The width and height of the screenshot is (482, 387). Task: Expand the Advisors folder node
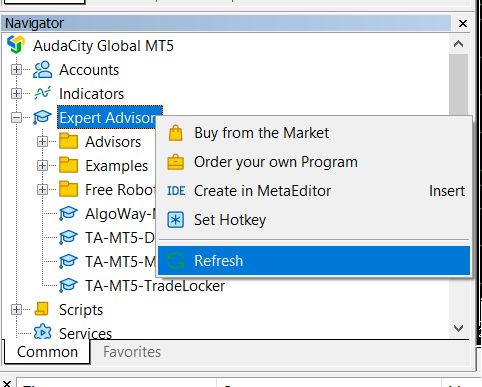coord(42,142)
